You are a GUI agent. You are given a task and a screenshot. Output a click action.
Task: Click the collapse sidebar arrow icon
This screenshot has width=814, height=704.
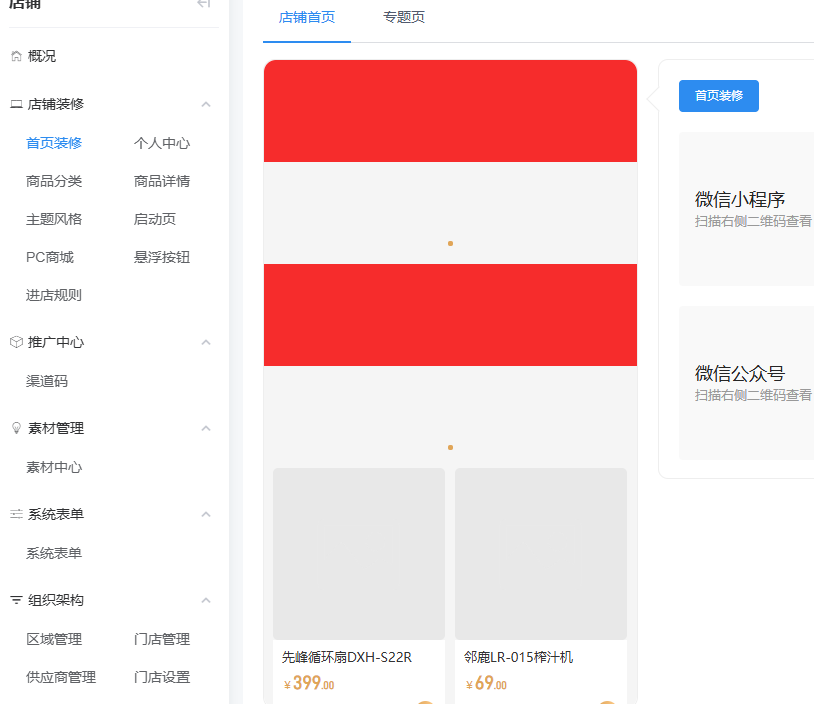[204, 4]
